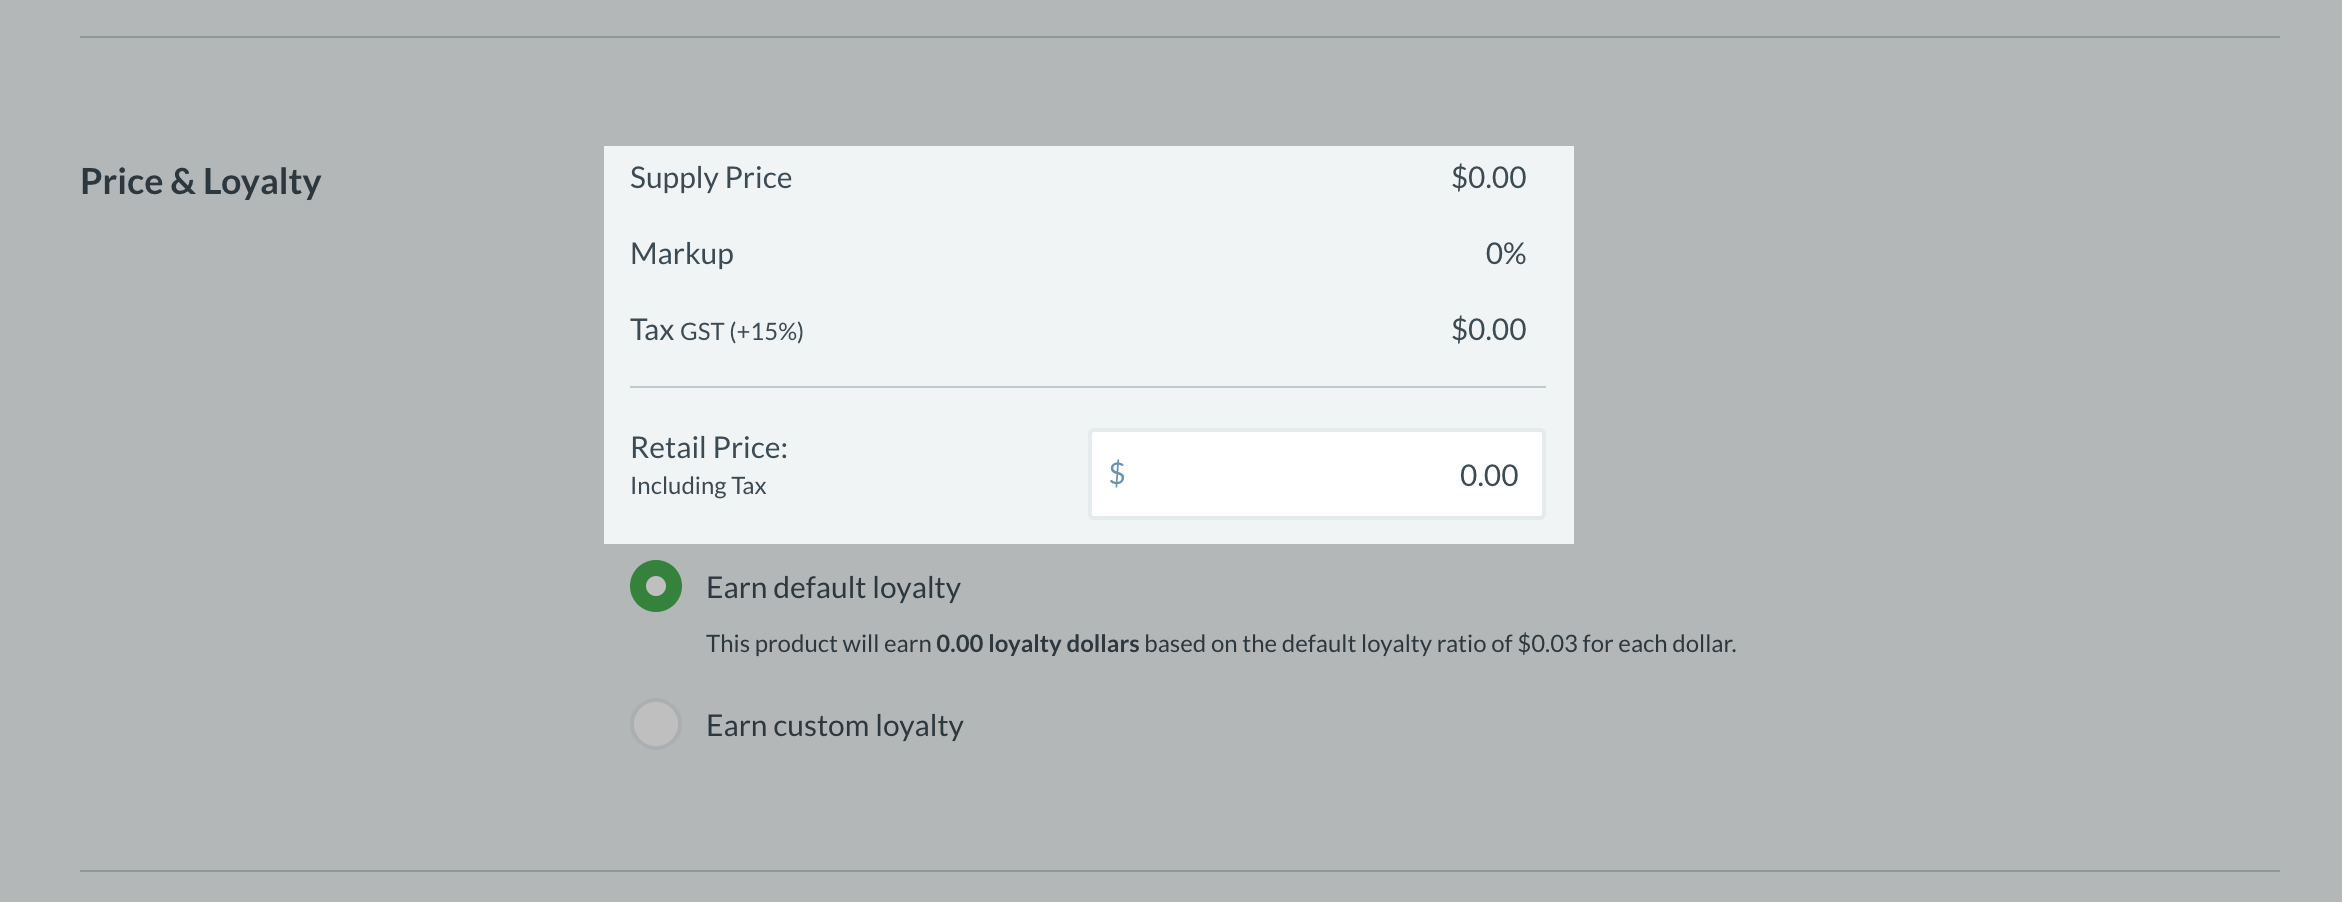Image resolution: width=2342 pixels, height=902 pixels.
Task: Click the "Earn custom loyalty" label text
Action: [834, 725]
